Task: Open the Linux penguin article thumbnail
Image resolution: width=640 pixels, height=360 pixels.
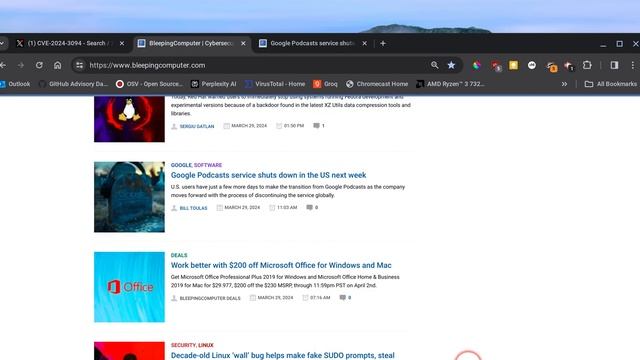Action: (129, 119)
